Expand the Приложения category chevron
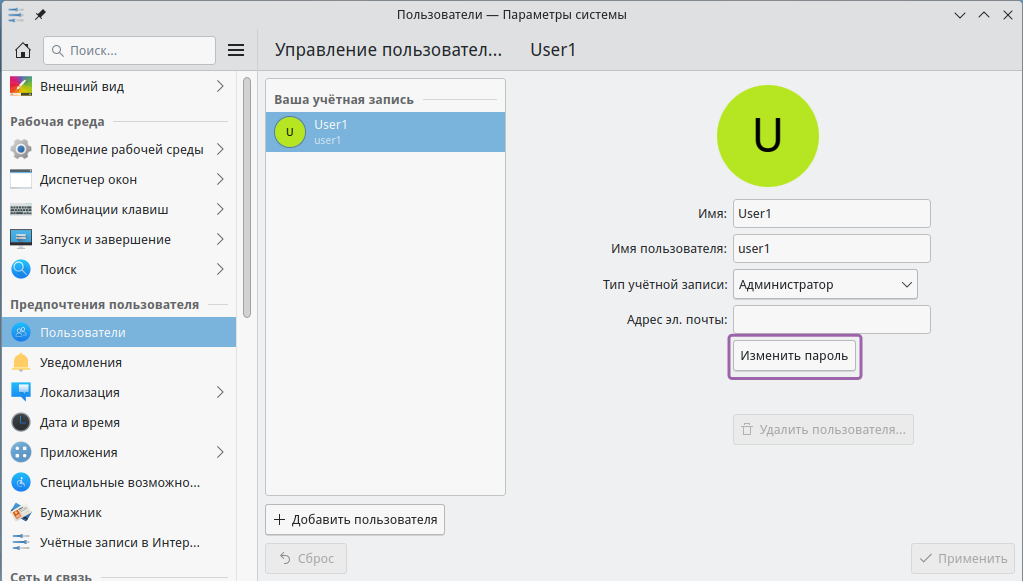 [219, 452]
